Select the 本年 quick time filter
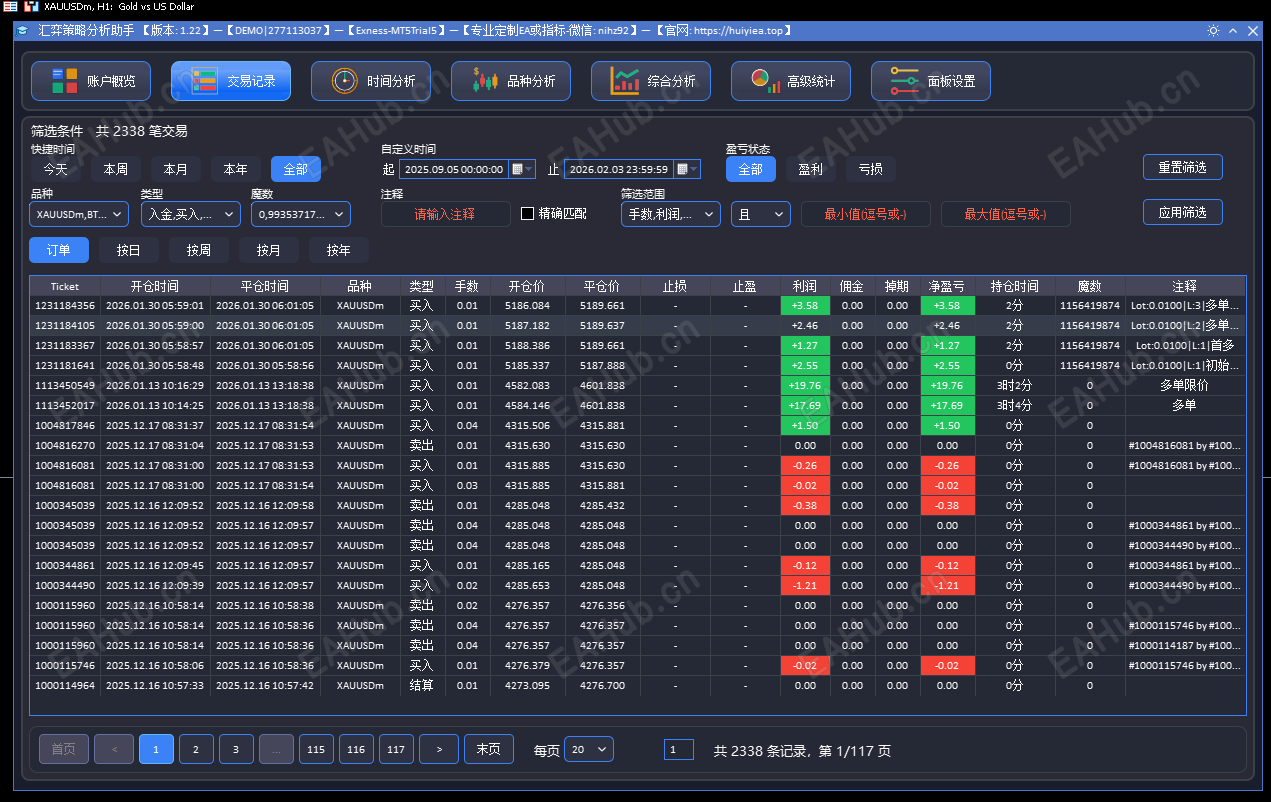The width and height of the screenshot is (1271, 802). 236,169
